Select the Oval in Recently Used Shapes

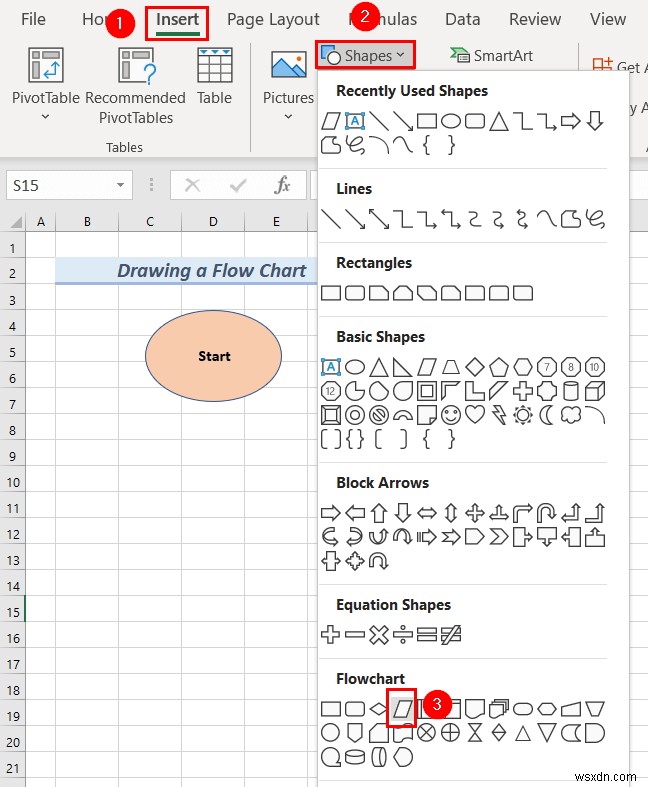click(451, 121)
